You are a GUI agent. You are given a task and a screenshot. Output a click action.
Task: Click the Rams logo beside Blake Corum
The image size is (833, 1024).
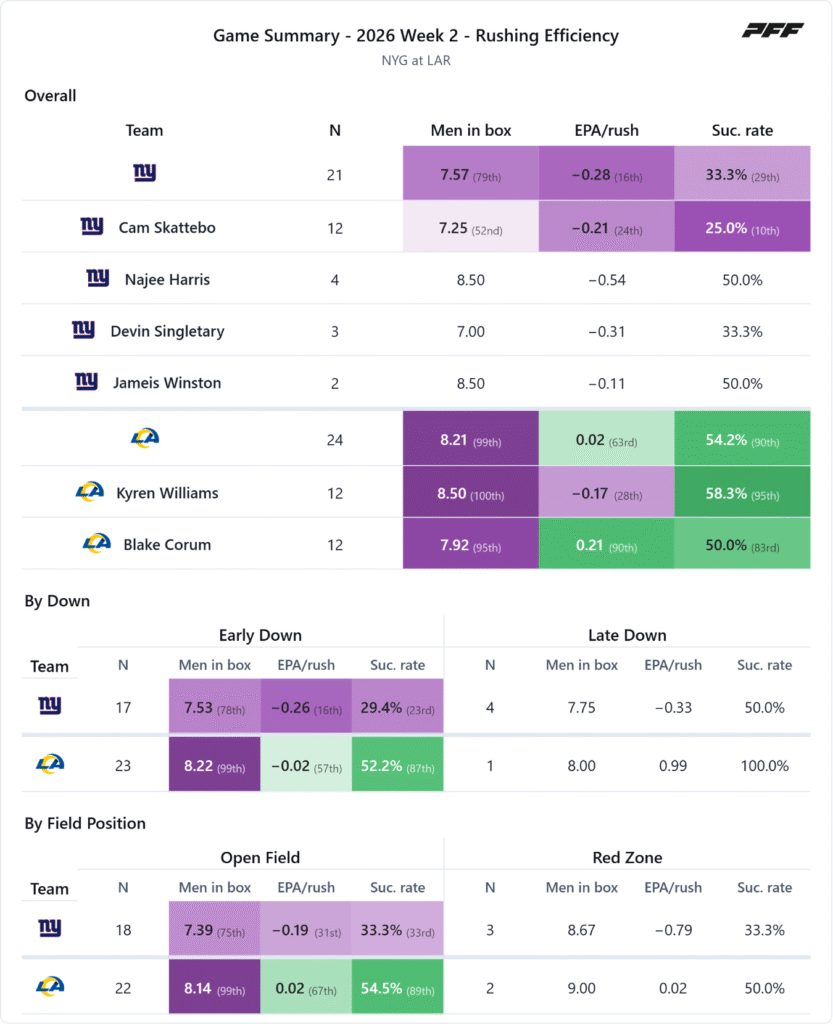click(x=97, y=543)
